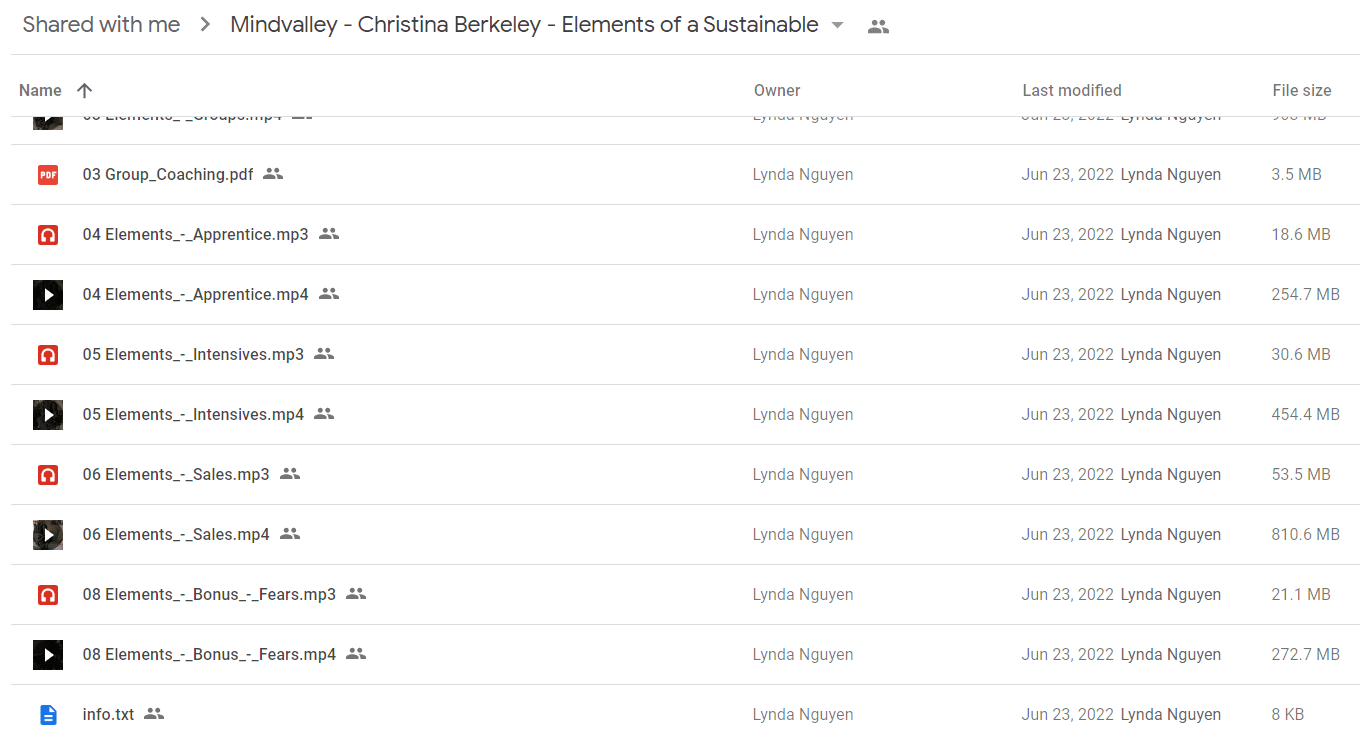The image size is (1360, 736).
Task: Go back to Shared with me
Action: pos(101,25)
